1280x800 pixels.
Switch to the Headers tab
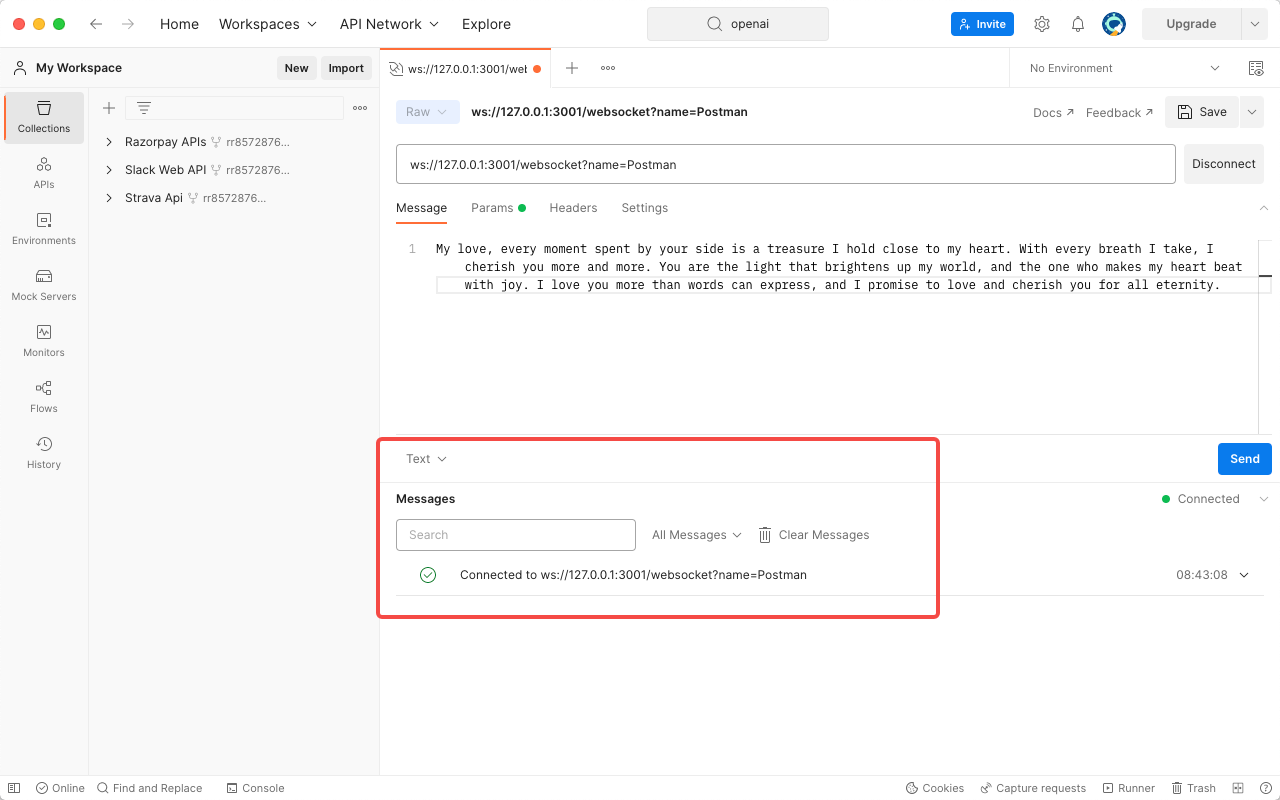(x=573, y=208)
